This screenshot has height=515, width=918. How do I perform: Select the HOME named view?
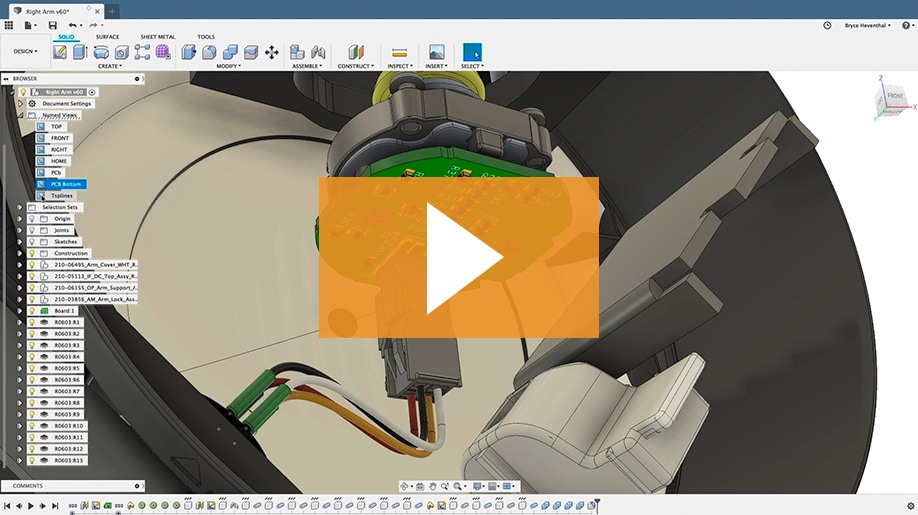pos(59,161)
